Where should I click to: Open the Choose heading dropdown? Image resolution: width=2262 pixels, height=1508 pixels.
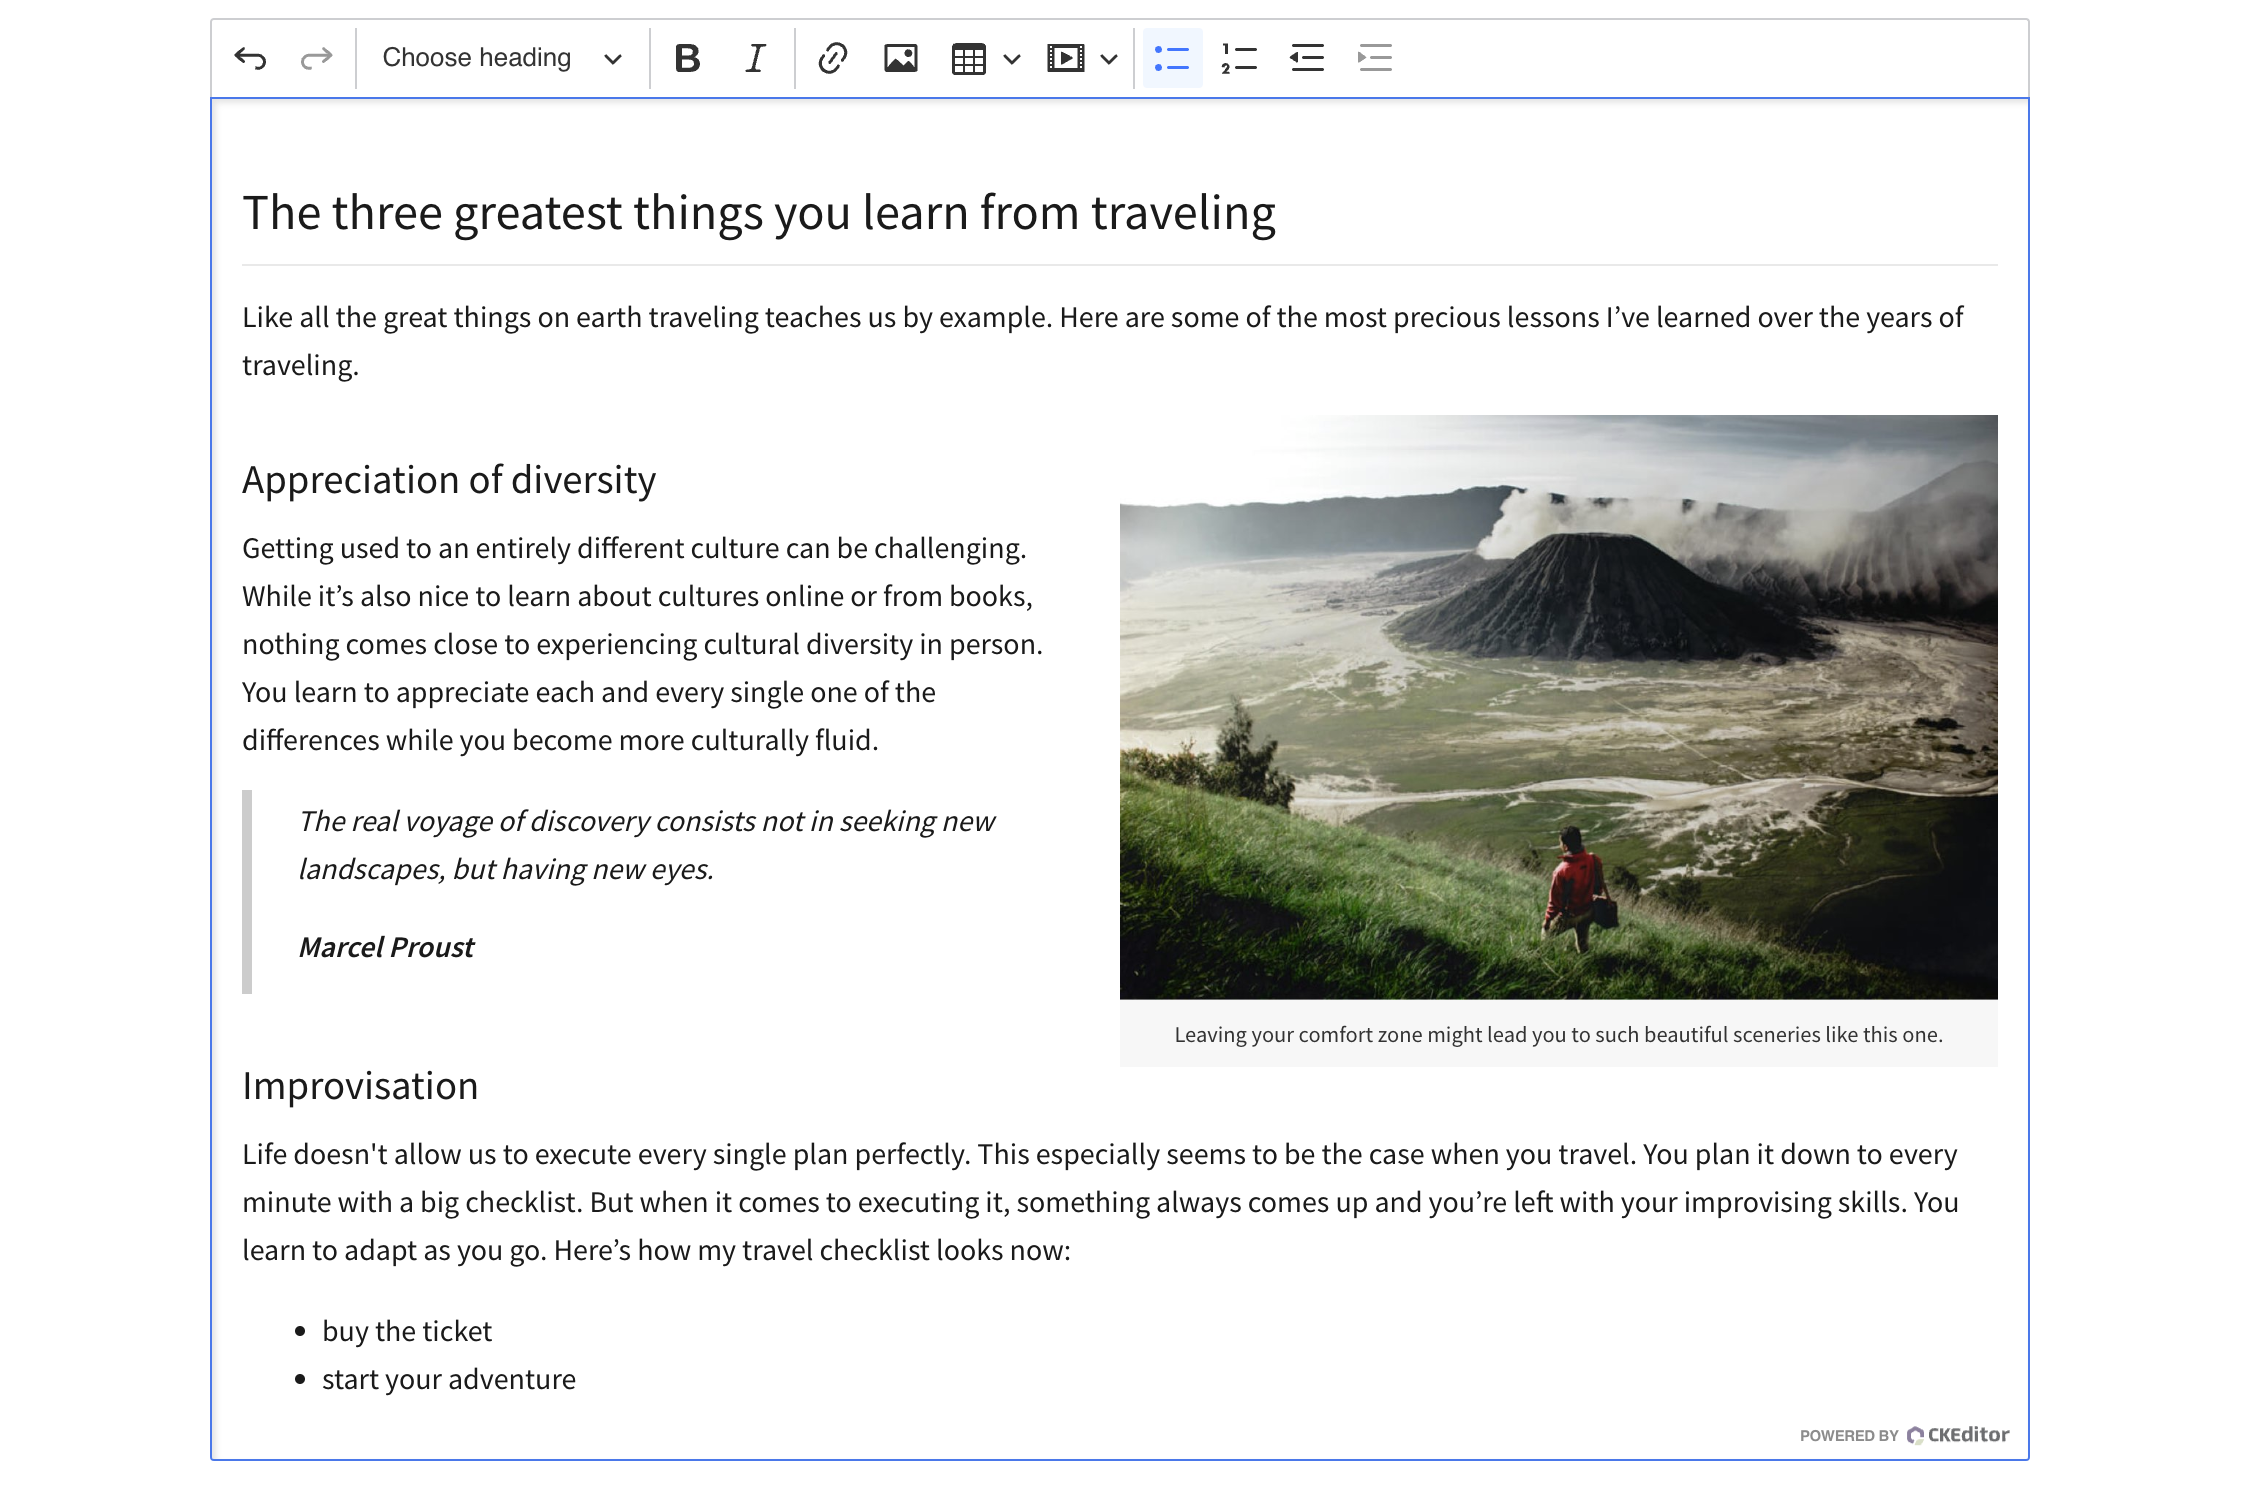coord(501,58)
